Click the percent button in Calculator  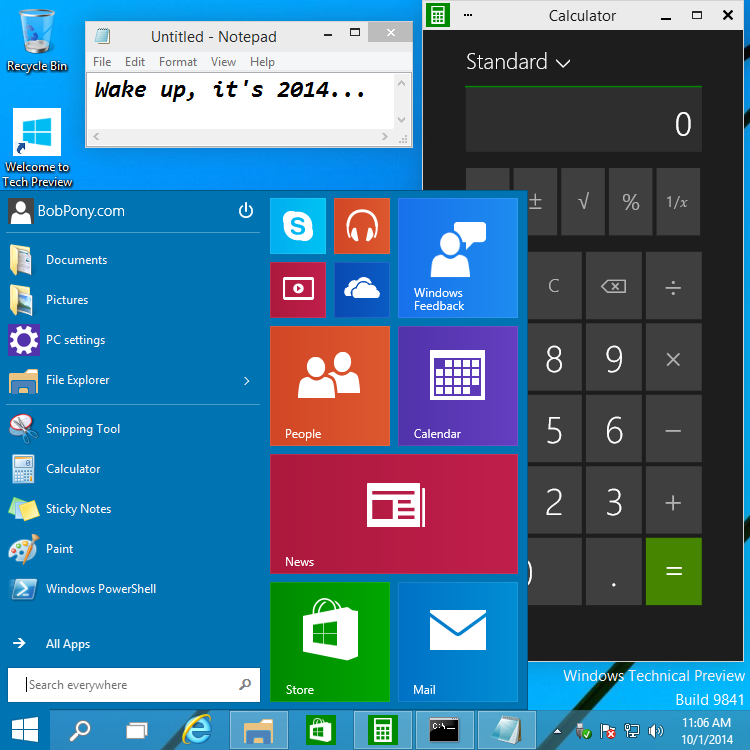tap(630, 201)
